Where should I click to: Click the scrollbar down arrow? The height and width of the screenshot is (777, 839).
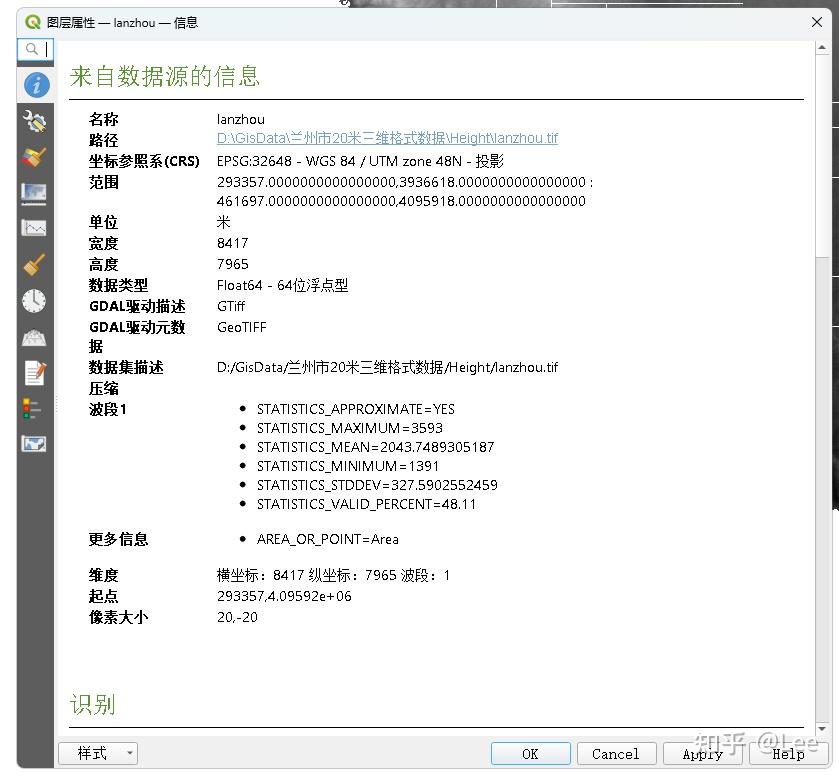(x=822, y=728)
